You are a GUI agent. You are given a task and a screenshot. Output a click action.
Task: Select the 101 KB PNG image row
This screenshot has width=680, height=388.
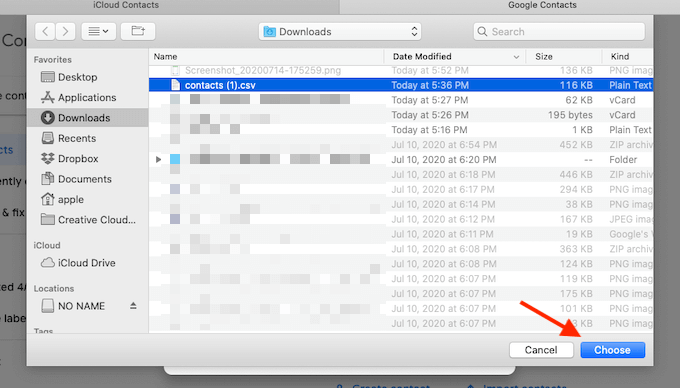click(401, 309)
